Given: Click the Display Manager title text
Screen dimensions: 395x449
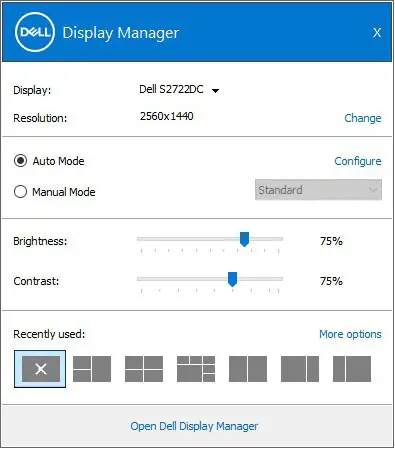Looking at the screenshot, I should pos(121,33).
